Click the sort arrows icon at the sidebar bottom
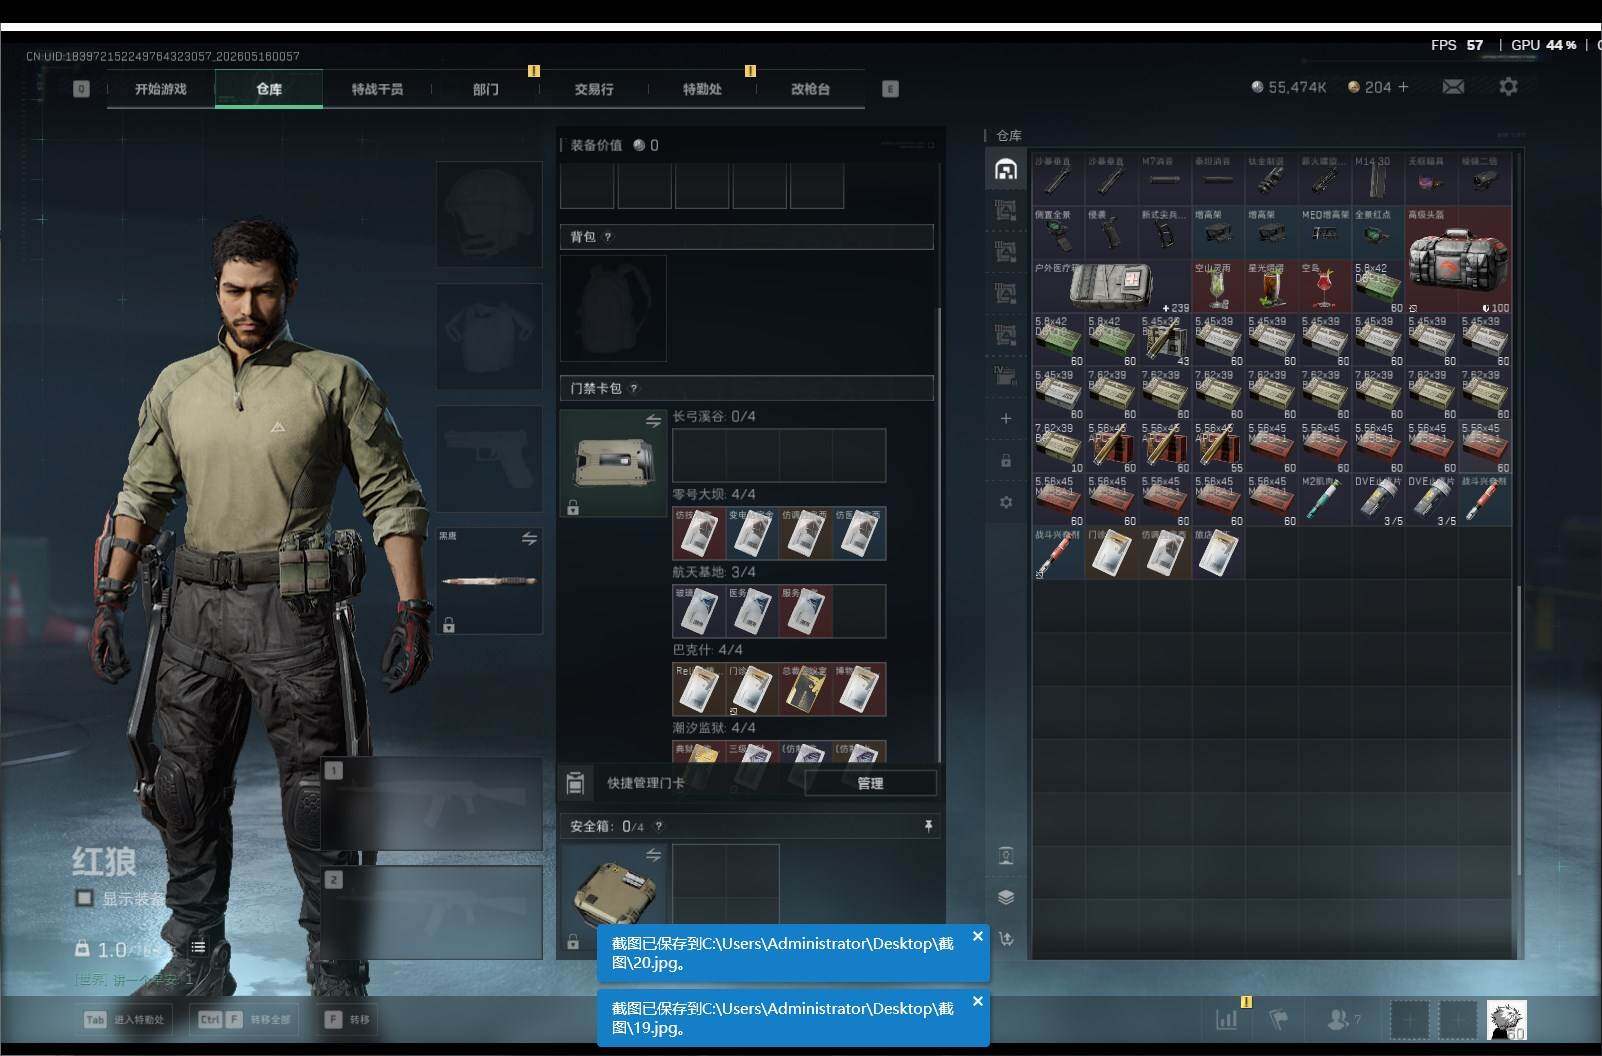Image resolution: width=1602 pixels, height=1056 pixels. [1006, 938]
